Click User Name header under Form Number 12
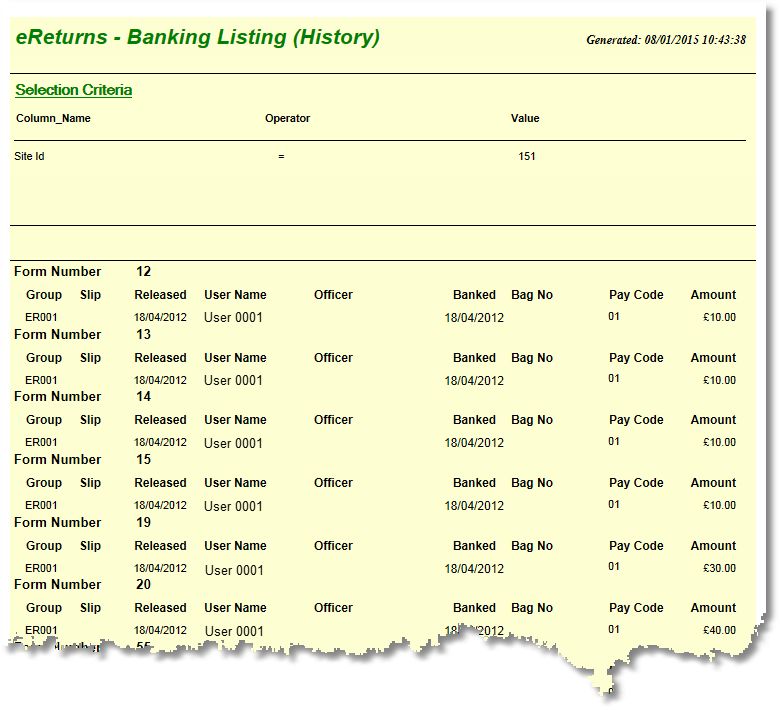The height and width of the screenshot is (710, 780). click(x=235, y=295)
